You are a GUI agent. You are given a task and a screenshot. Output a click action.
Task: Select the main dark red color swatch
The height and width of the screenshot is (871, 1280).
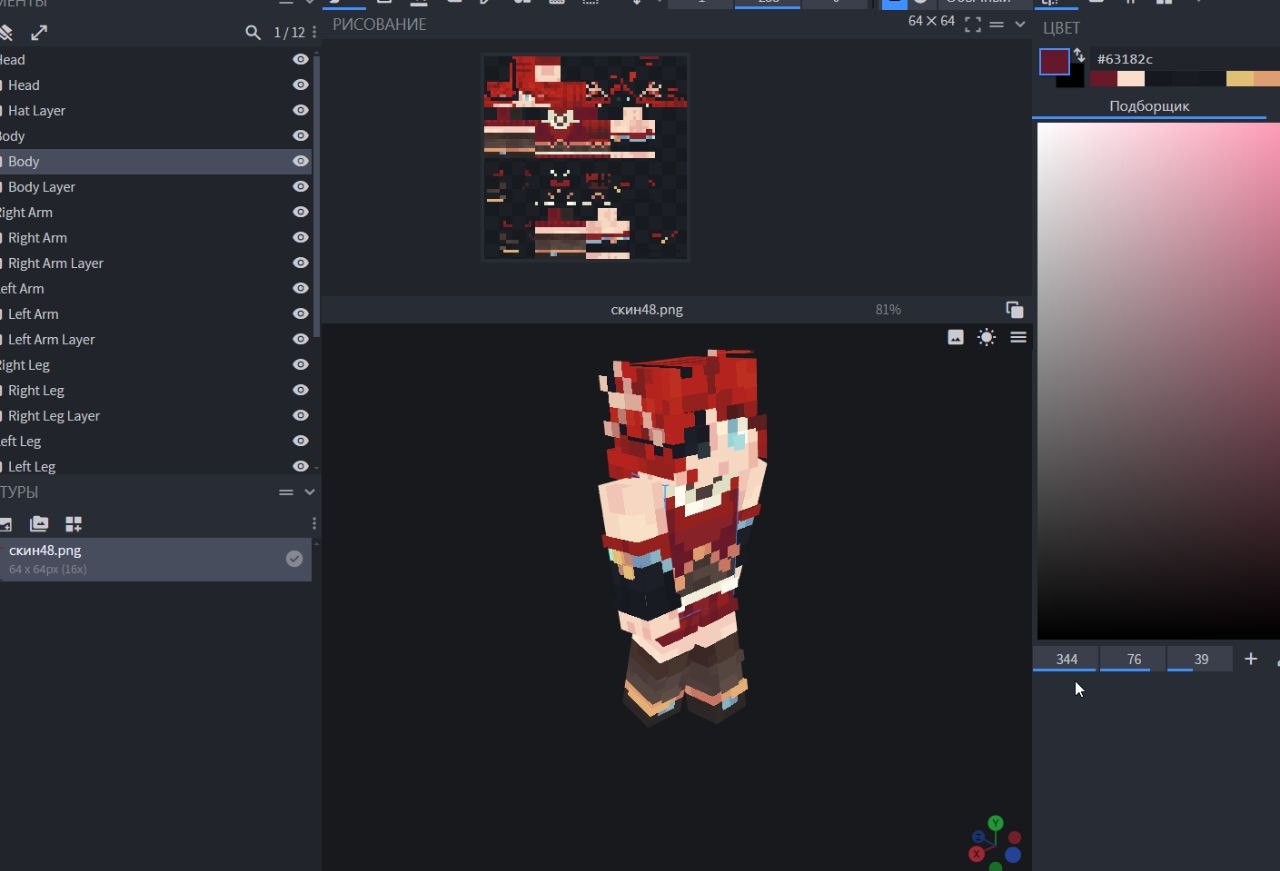1054,62
